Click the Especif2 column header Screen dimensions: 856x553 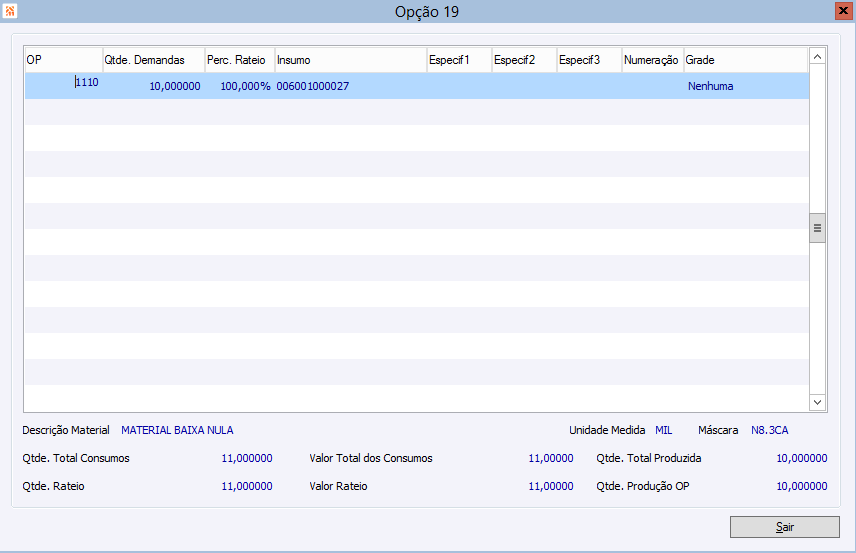pos(524,60)
